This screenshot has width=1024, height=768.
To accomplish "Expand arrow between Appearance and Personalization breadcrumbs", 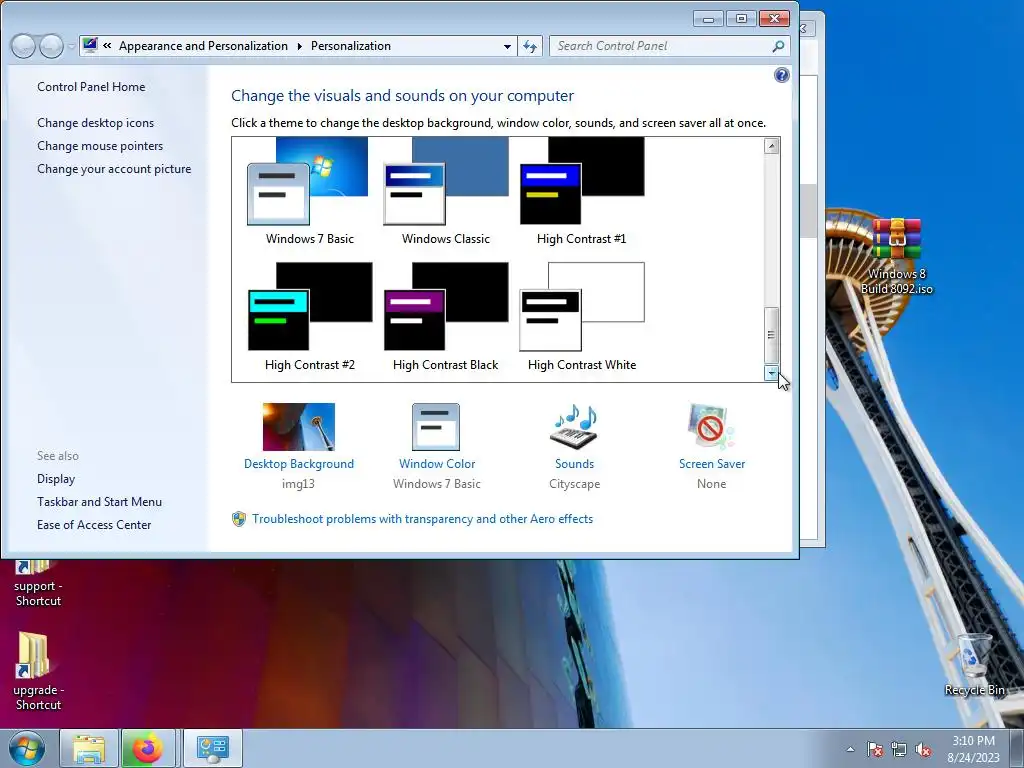I will pyautogui.click(x=300, y=46).
